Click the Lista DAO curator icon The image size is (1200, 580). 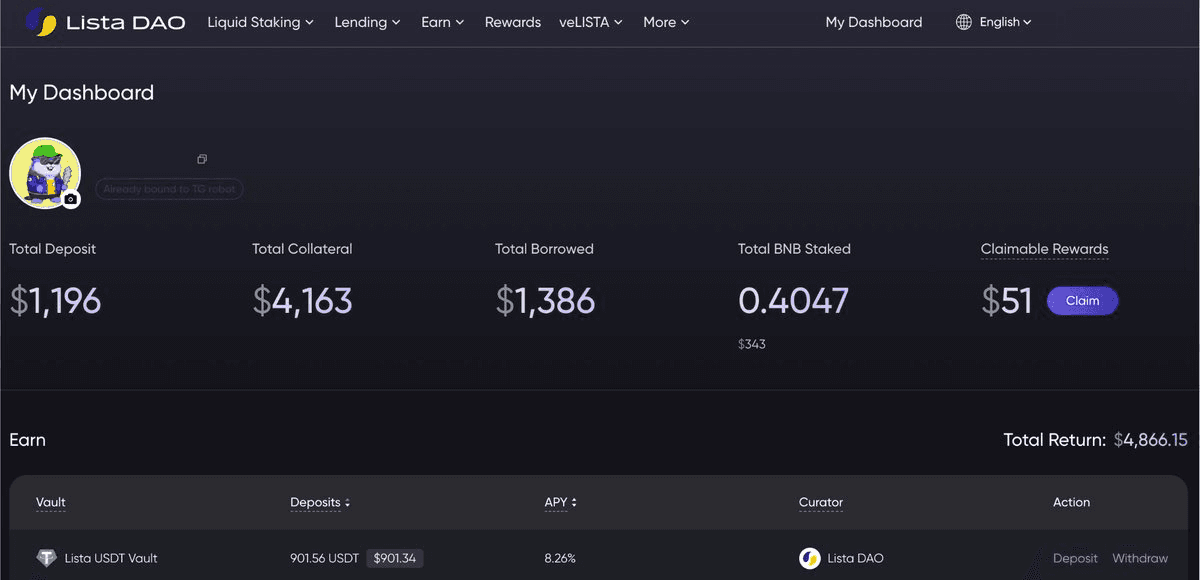pyautogui.click(x=810, y=558)
